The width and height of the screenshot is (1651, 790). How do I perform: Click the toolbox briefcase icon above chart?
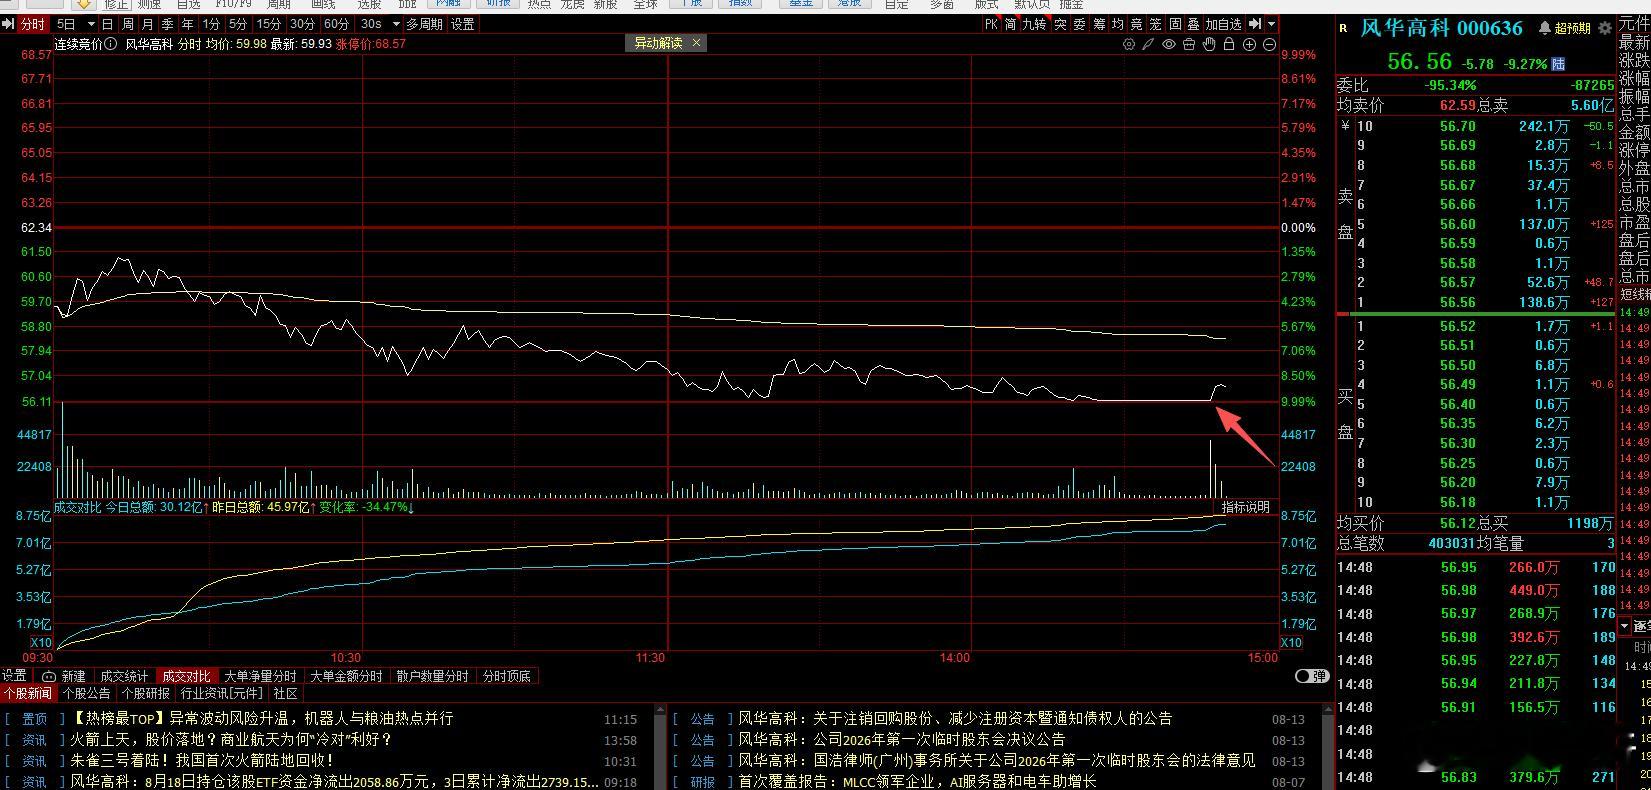coord(1189,45)
